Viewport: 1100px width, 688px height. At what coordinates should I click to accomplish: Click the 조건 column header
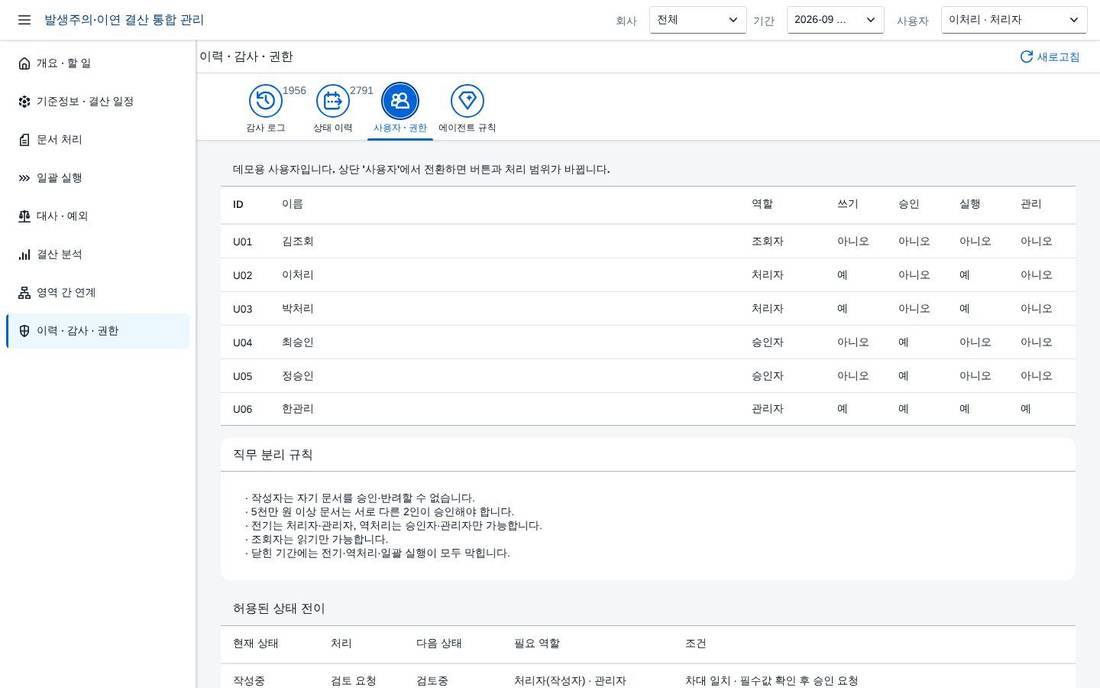pos(695,643)
